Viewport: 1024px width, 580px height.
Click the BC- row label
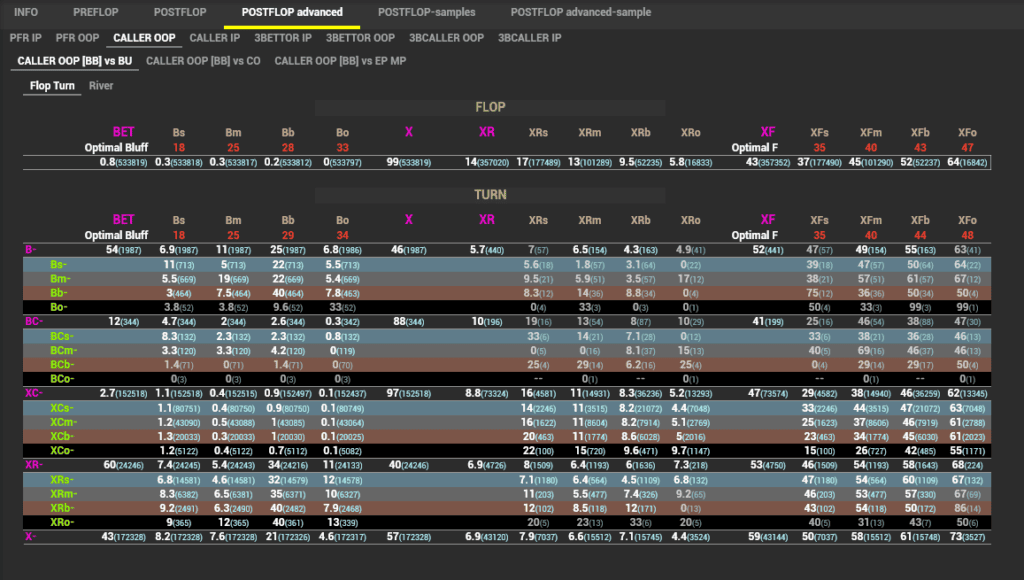(34, 321)
